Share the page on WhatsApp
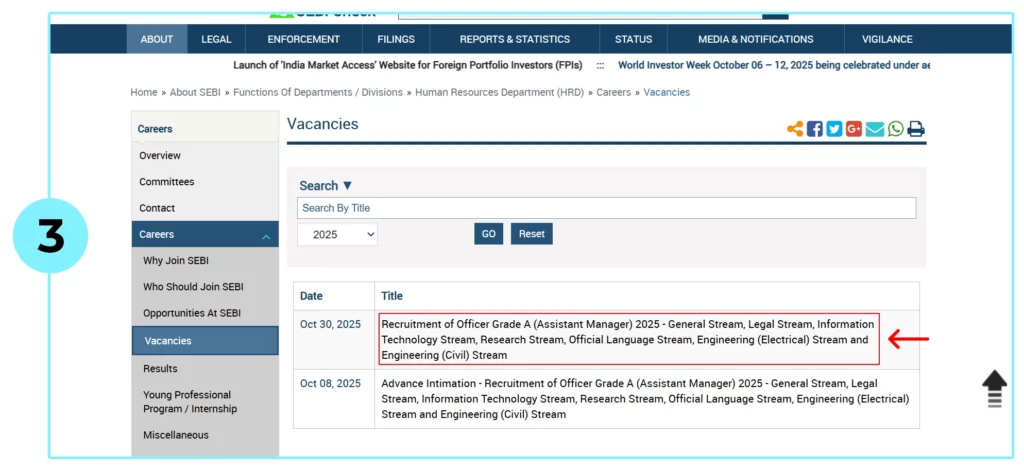Image resolution: width=1024 pixels, height=471 pixels. point(895,129)
